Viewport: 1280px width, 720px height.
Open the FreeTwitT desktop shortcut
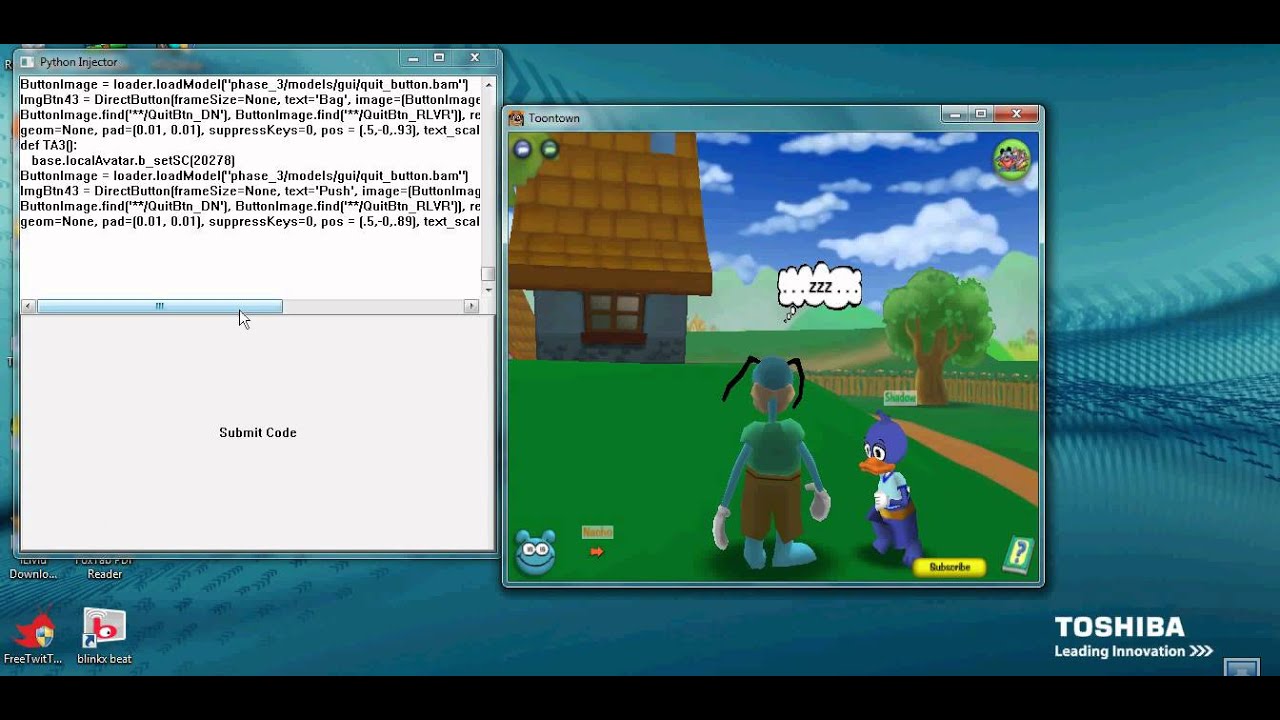pyautogui.click(x=33, y=637)
